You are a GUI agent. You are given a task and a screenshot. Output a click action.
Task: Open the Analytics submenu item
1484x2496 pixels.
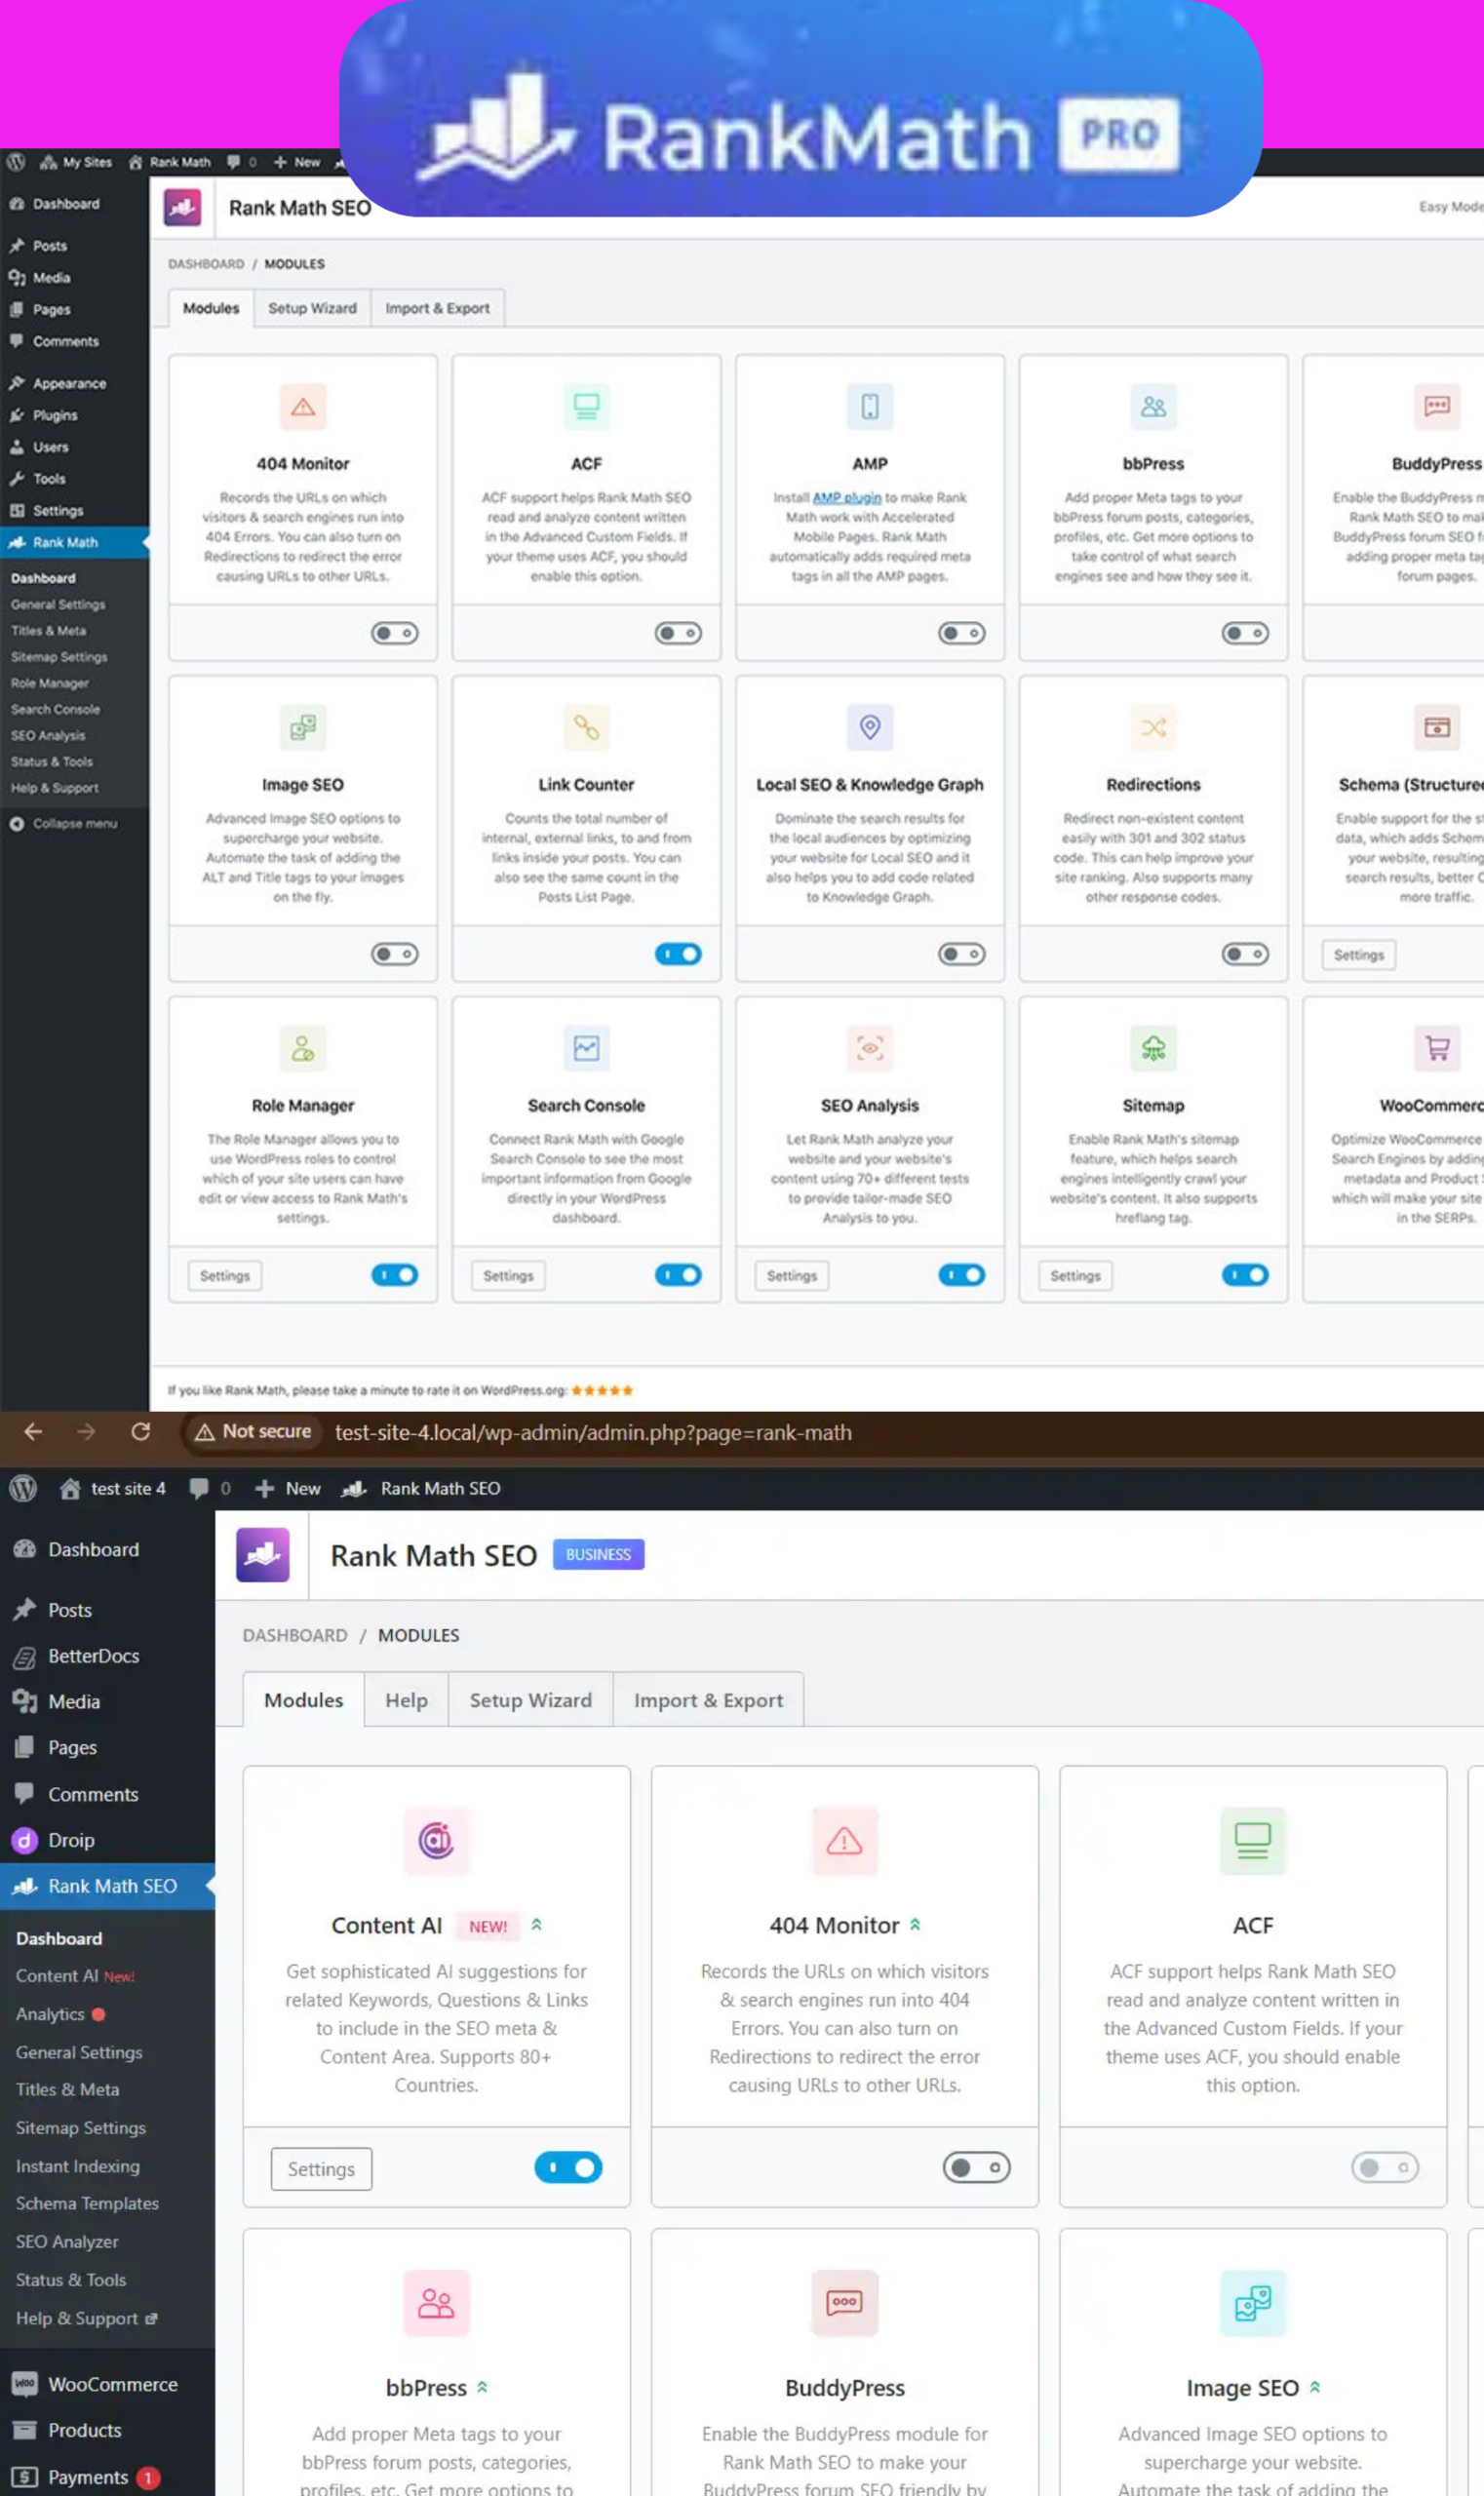click(x=60, y=2014)
